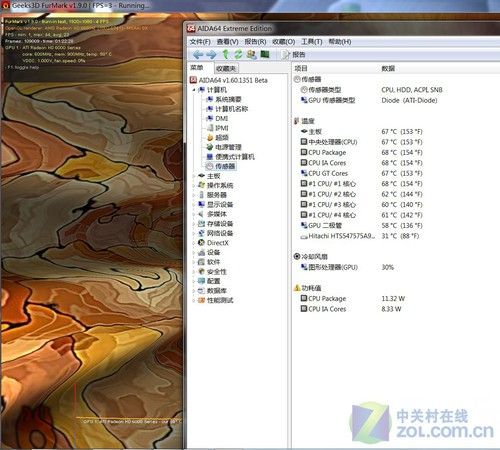Viewport: 500px width, 450px height.
Task: Select AIDA64 v1.60.1351 Beta root node
Action: click(x=228, y=80)
